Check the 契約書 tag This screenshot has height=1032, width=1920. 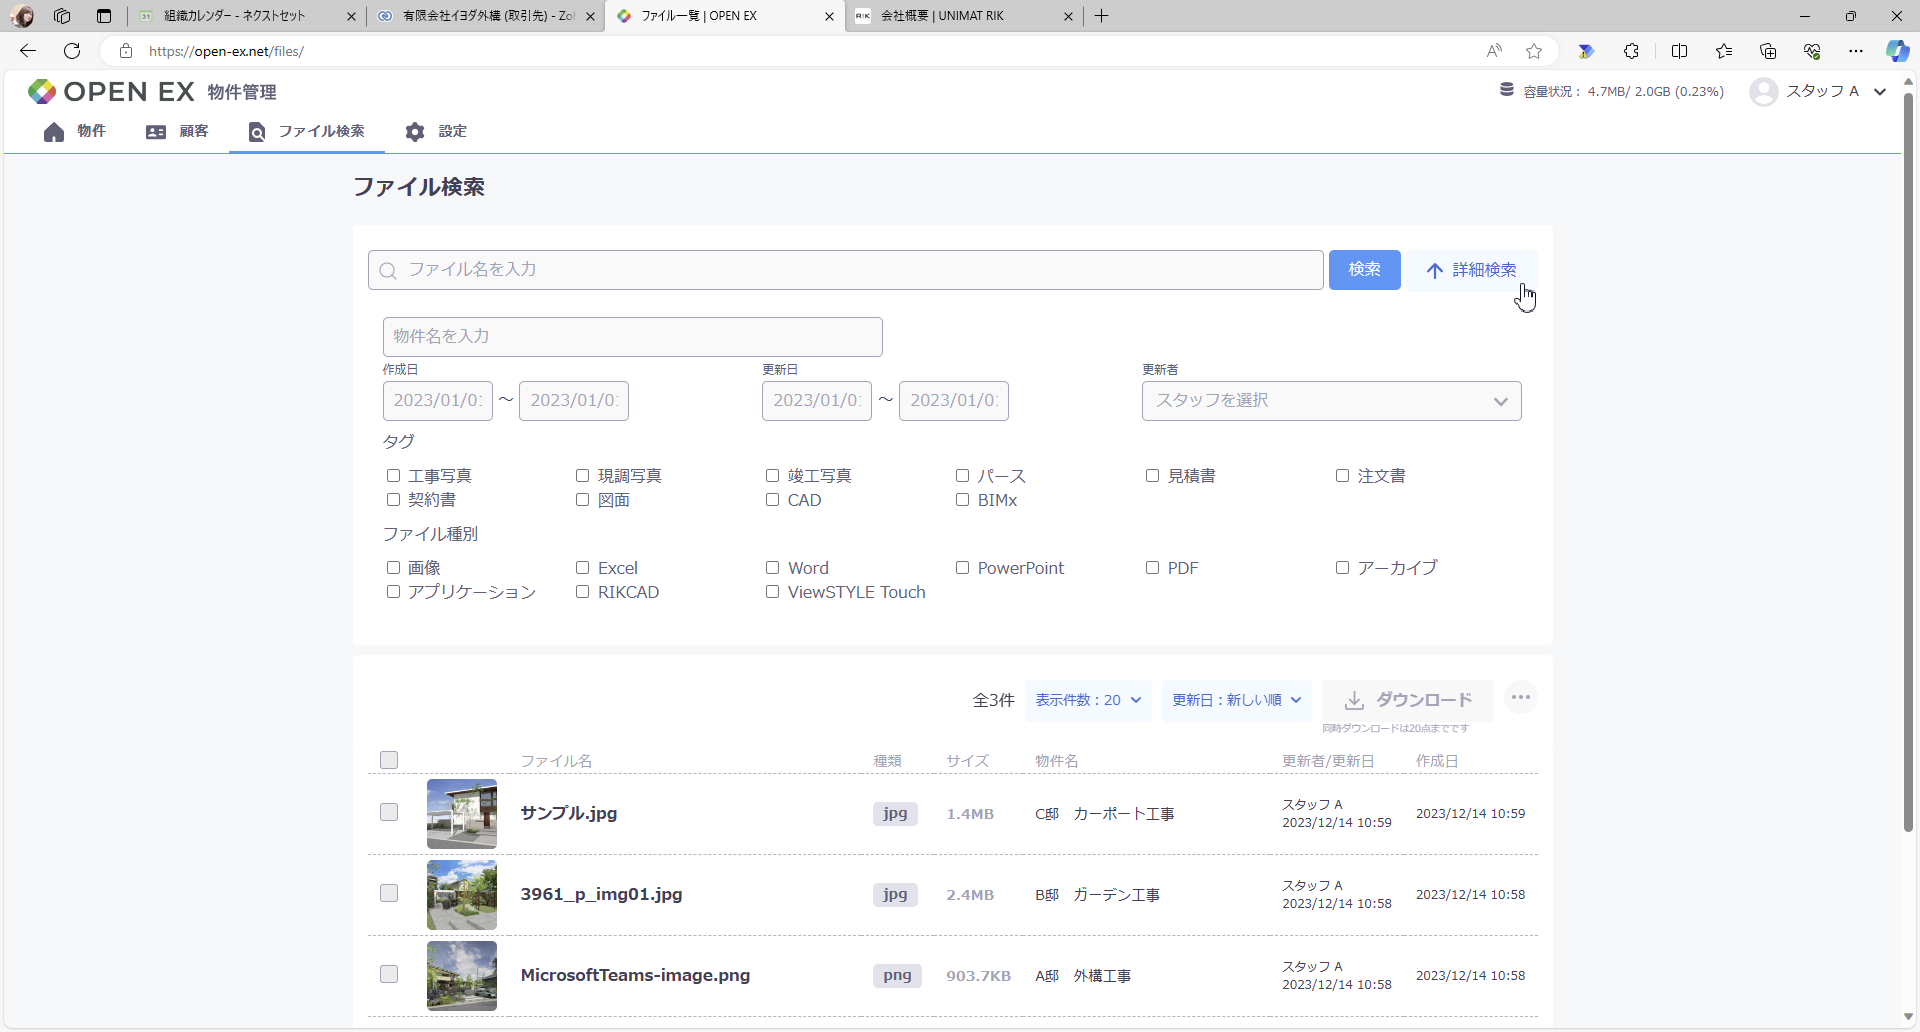coord(393,500)
